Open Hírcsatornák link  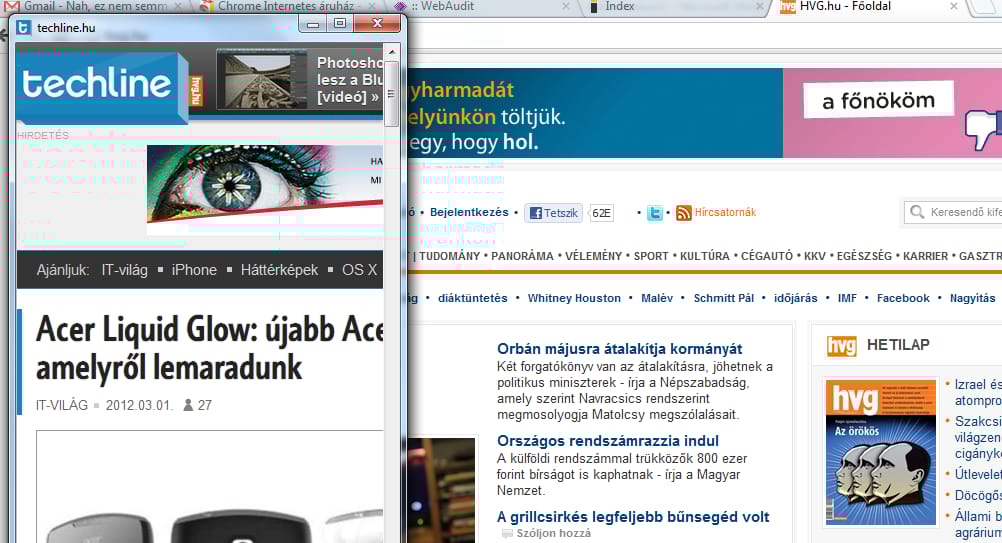point(725,212)
